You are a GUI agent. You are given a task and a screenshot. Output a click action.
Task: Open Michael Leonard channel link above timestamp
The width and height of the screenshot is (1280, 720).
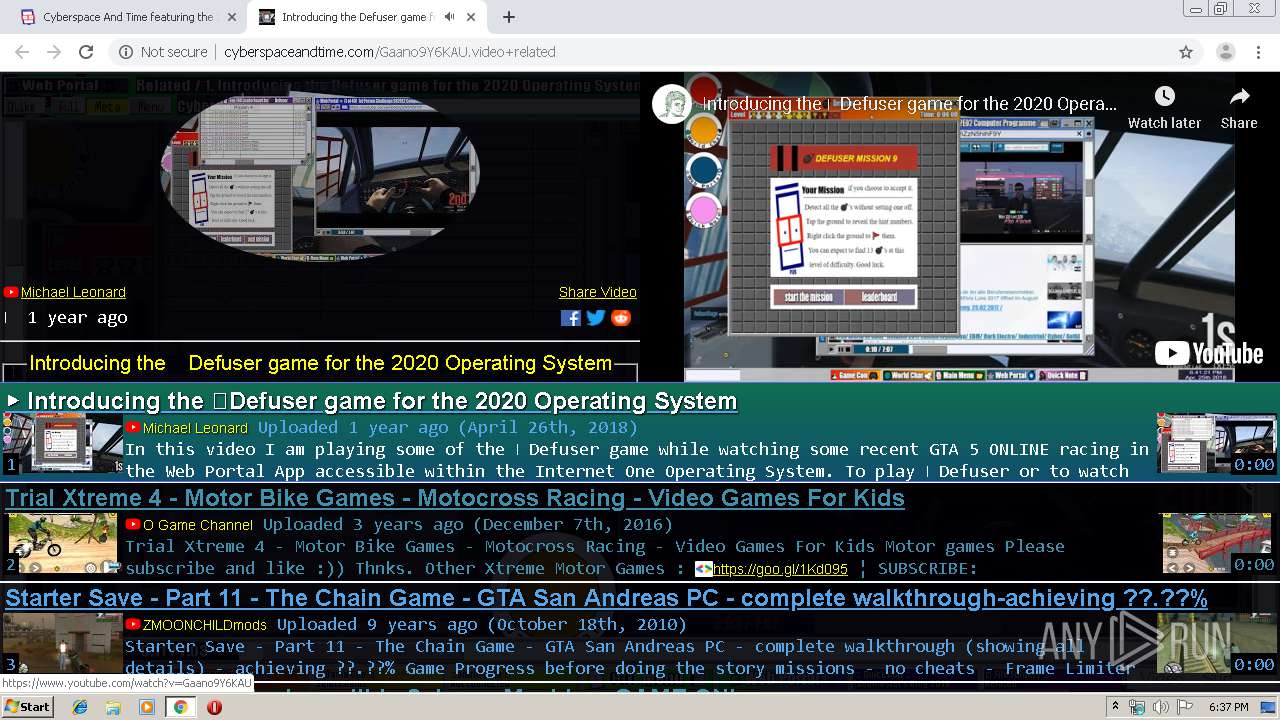73,292
